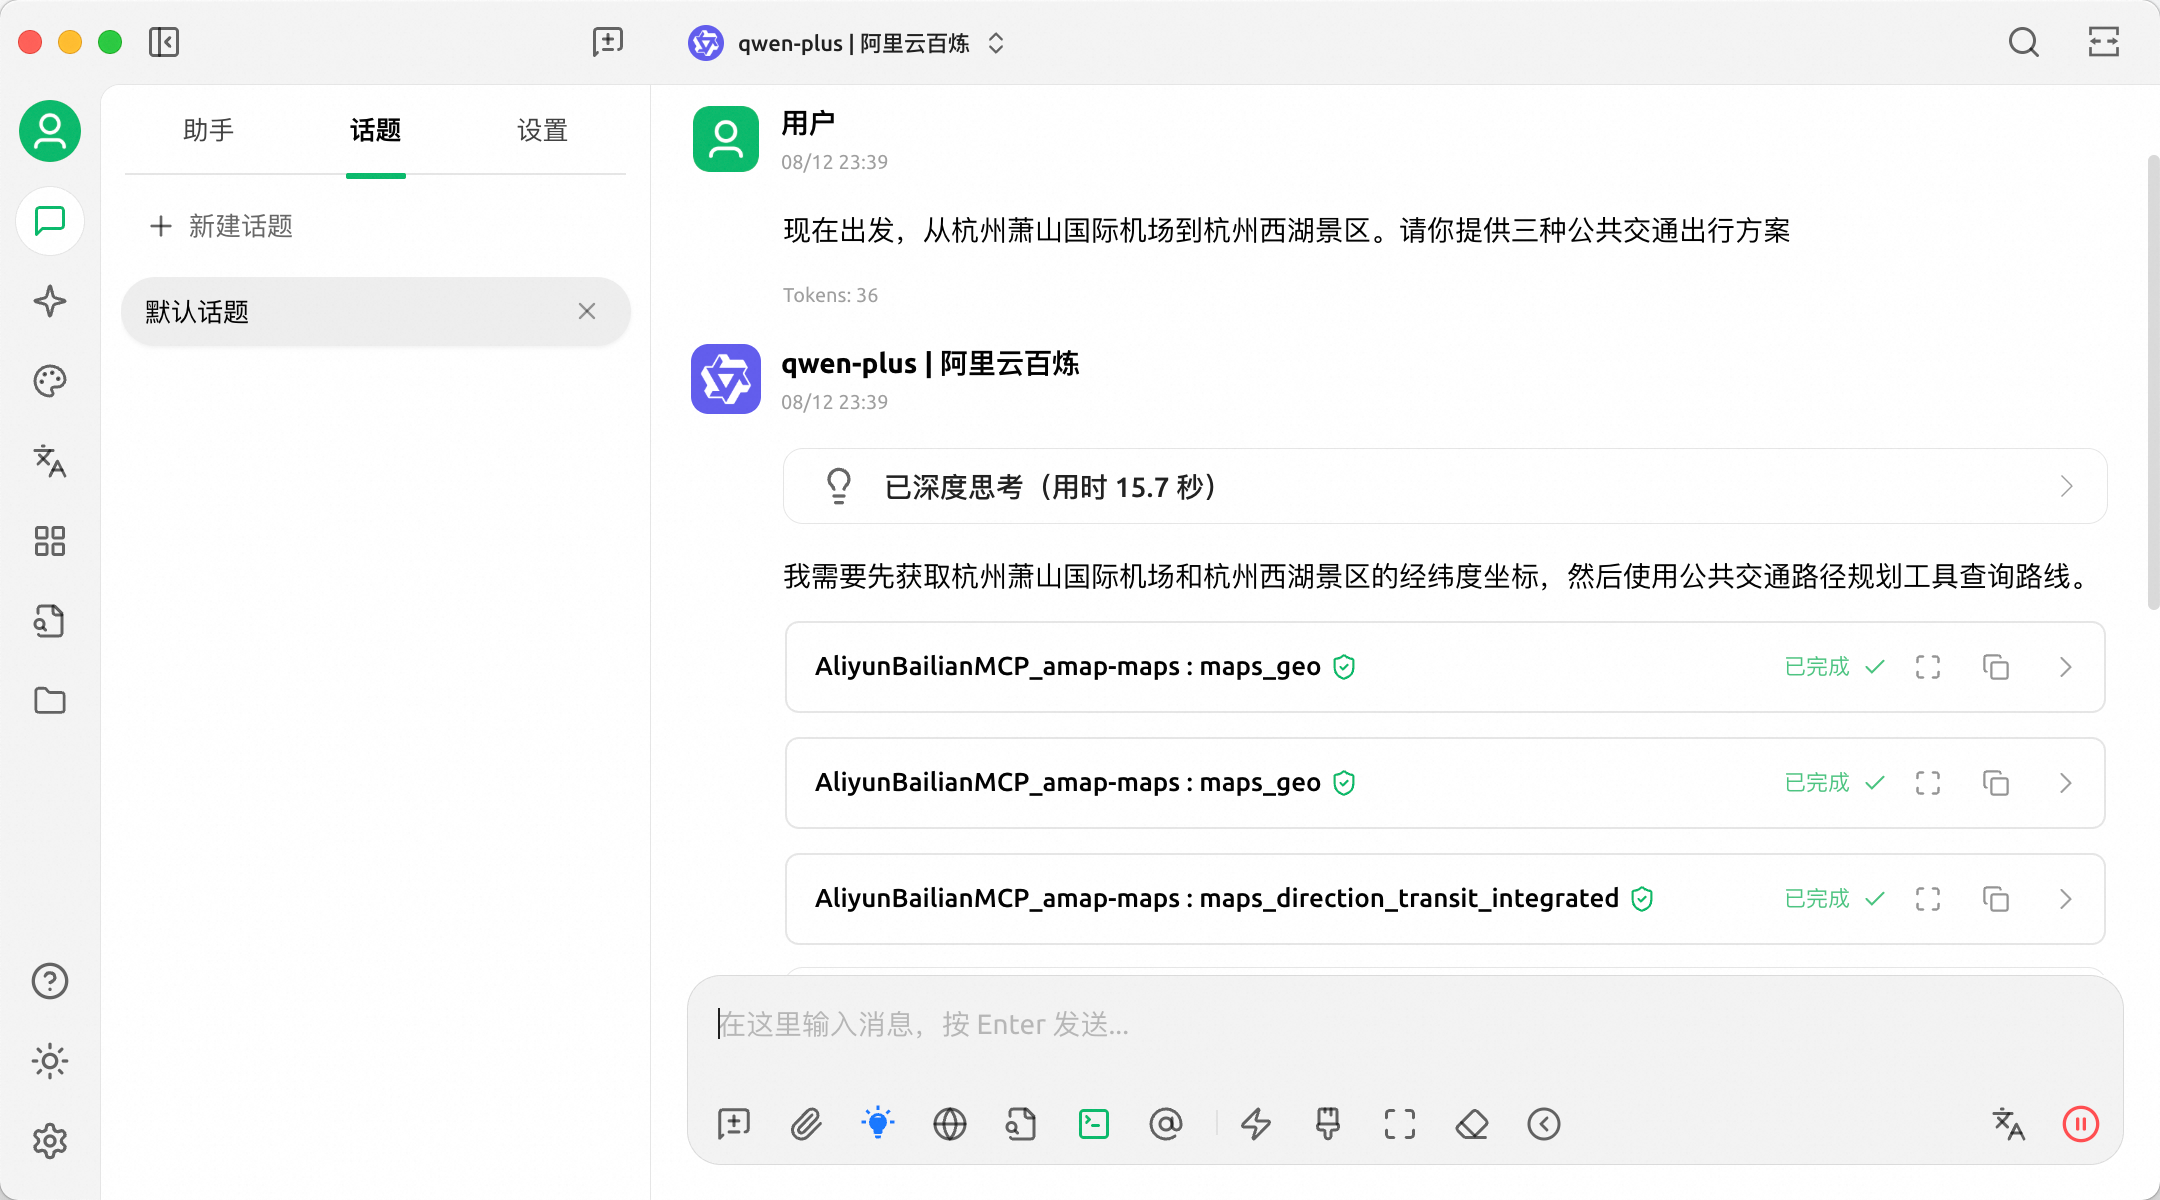Image resolution: width=2160 pixels, height=1200 pixels.
Task: Create new topic from top bar icon
Action: pos(608,42)
